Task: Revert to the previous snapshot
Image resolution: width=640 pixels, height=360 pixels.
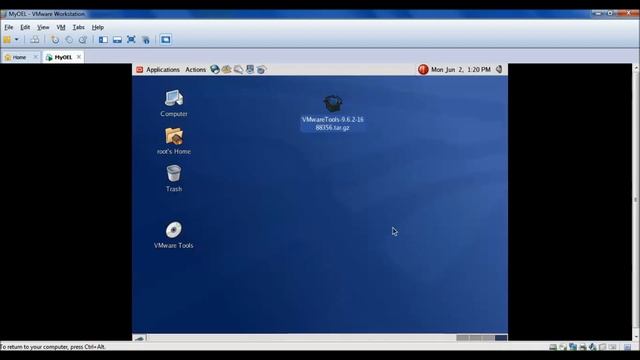Action: pos(69,40)
